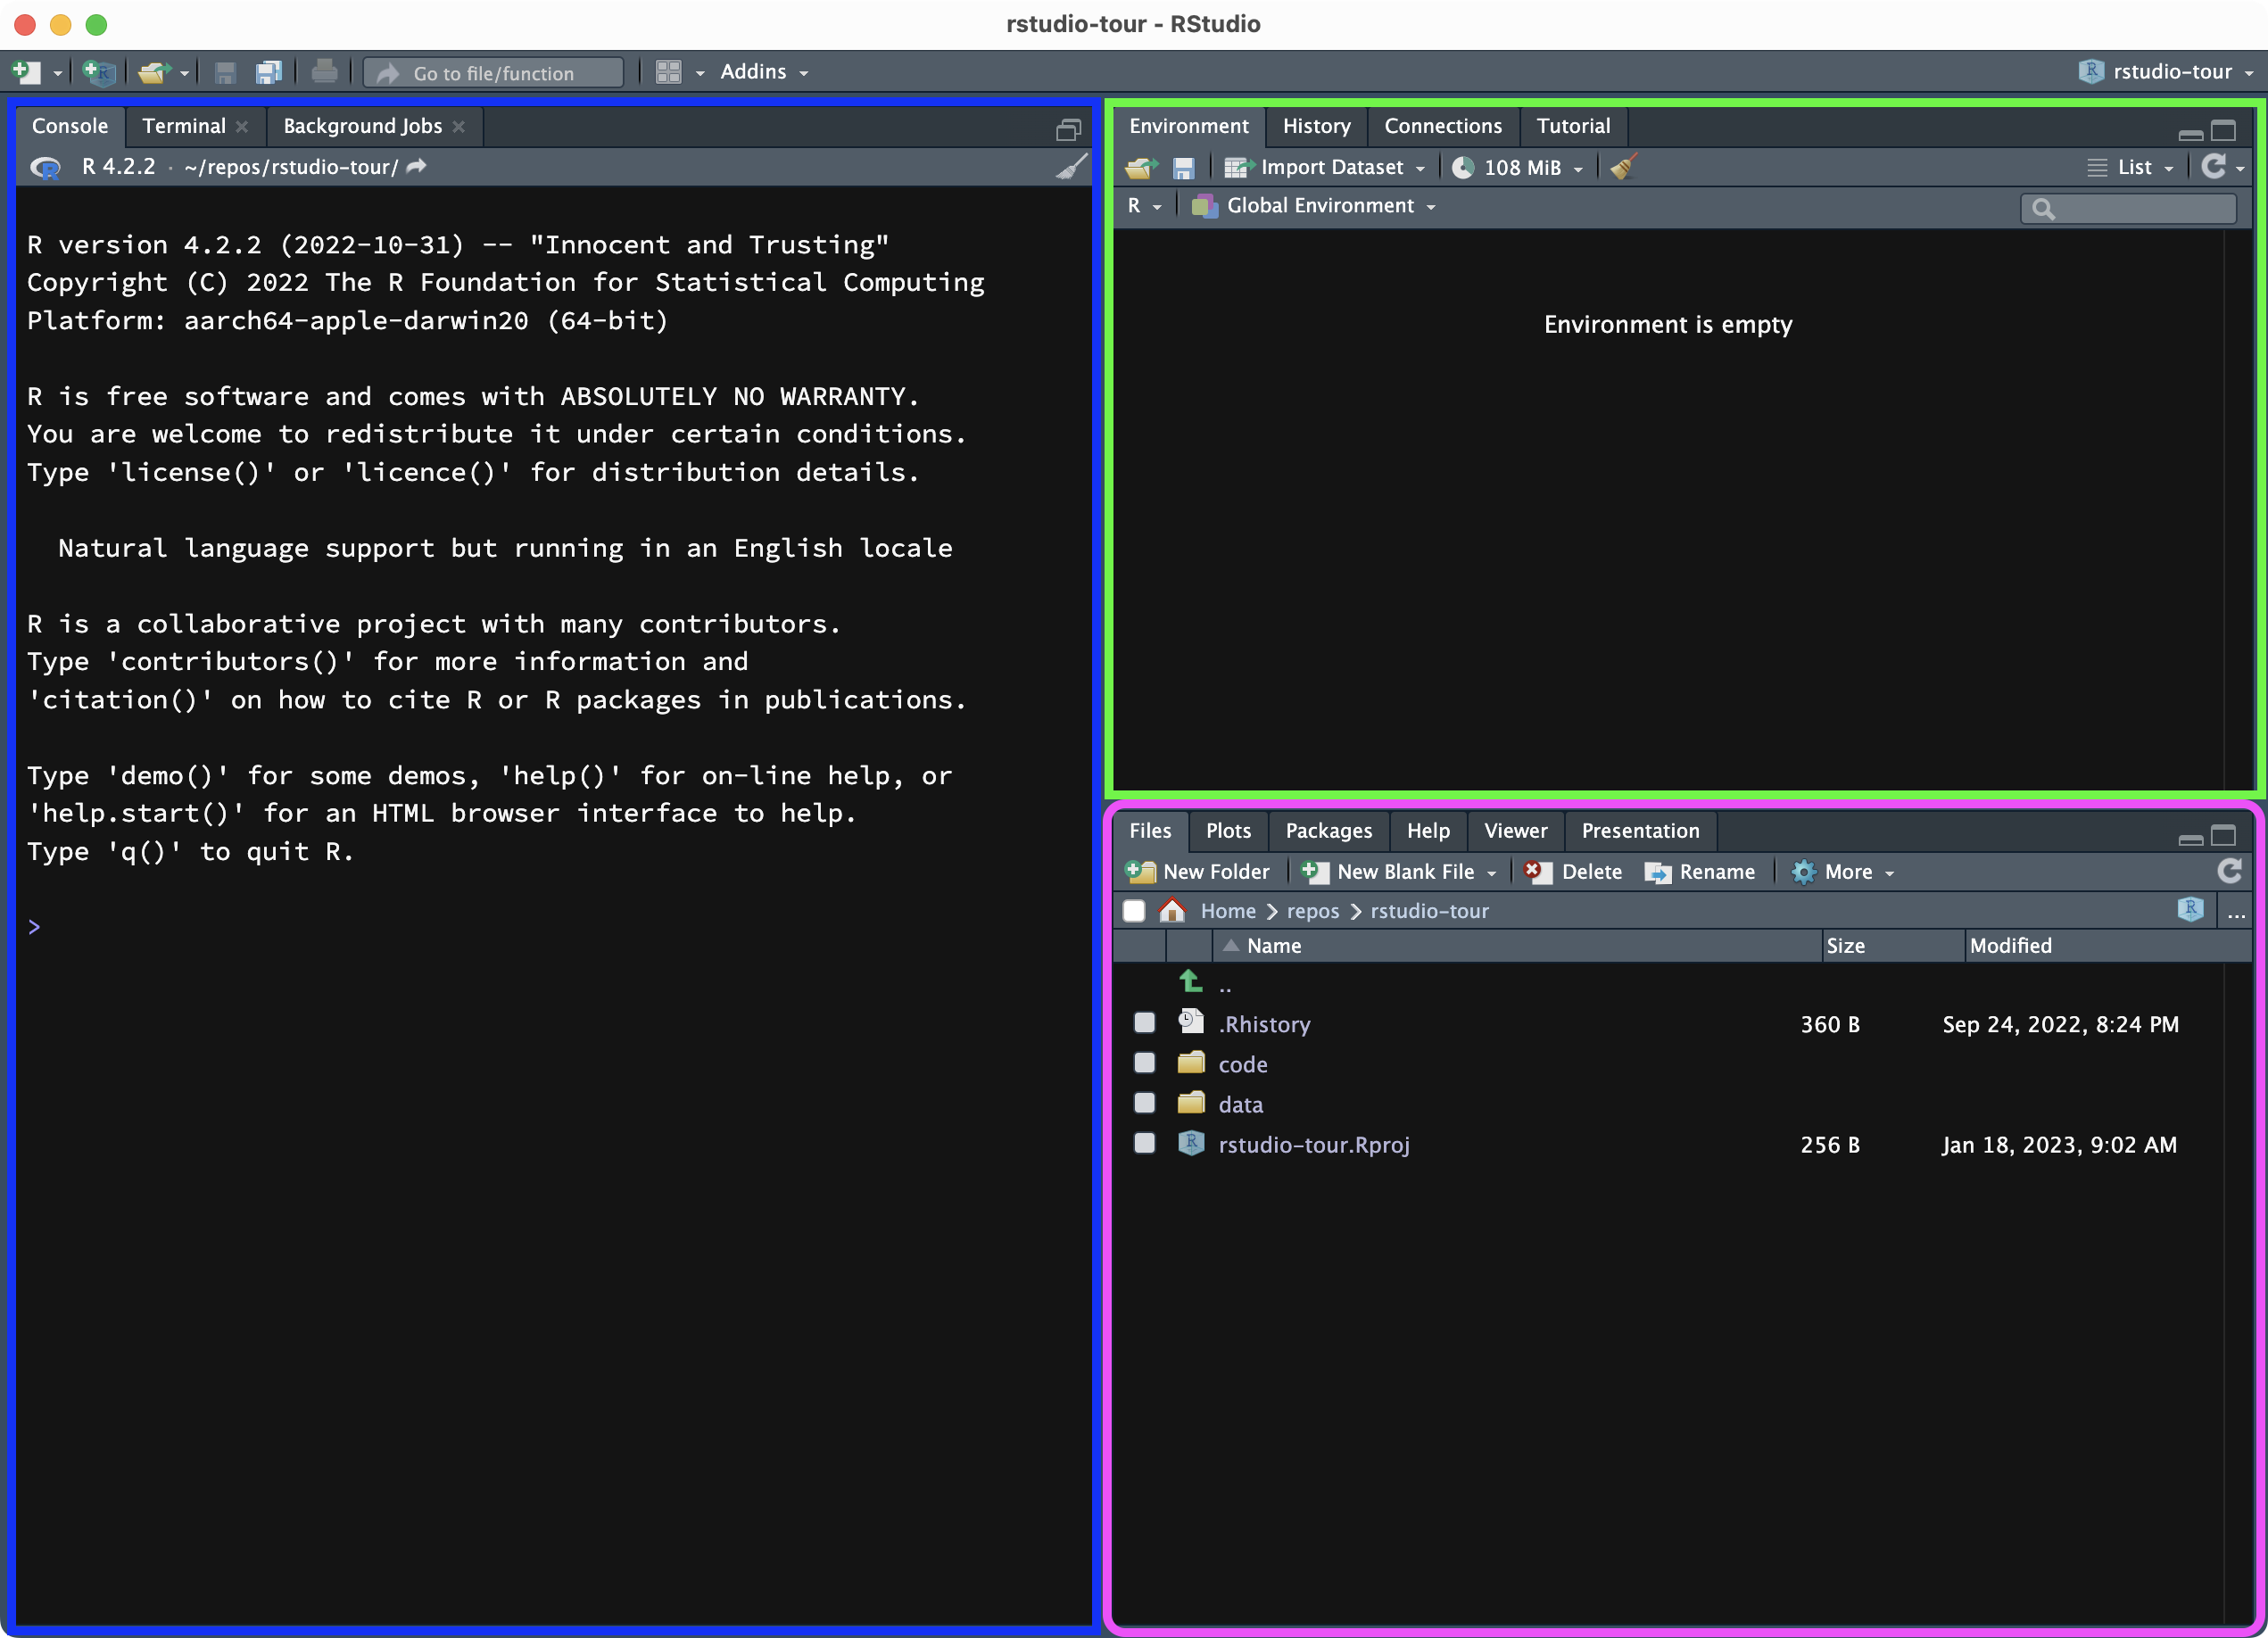This screenshot has width=2268, height=1638.
Task: Check the data folder checkbox
Action: pos(1144,1102)
